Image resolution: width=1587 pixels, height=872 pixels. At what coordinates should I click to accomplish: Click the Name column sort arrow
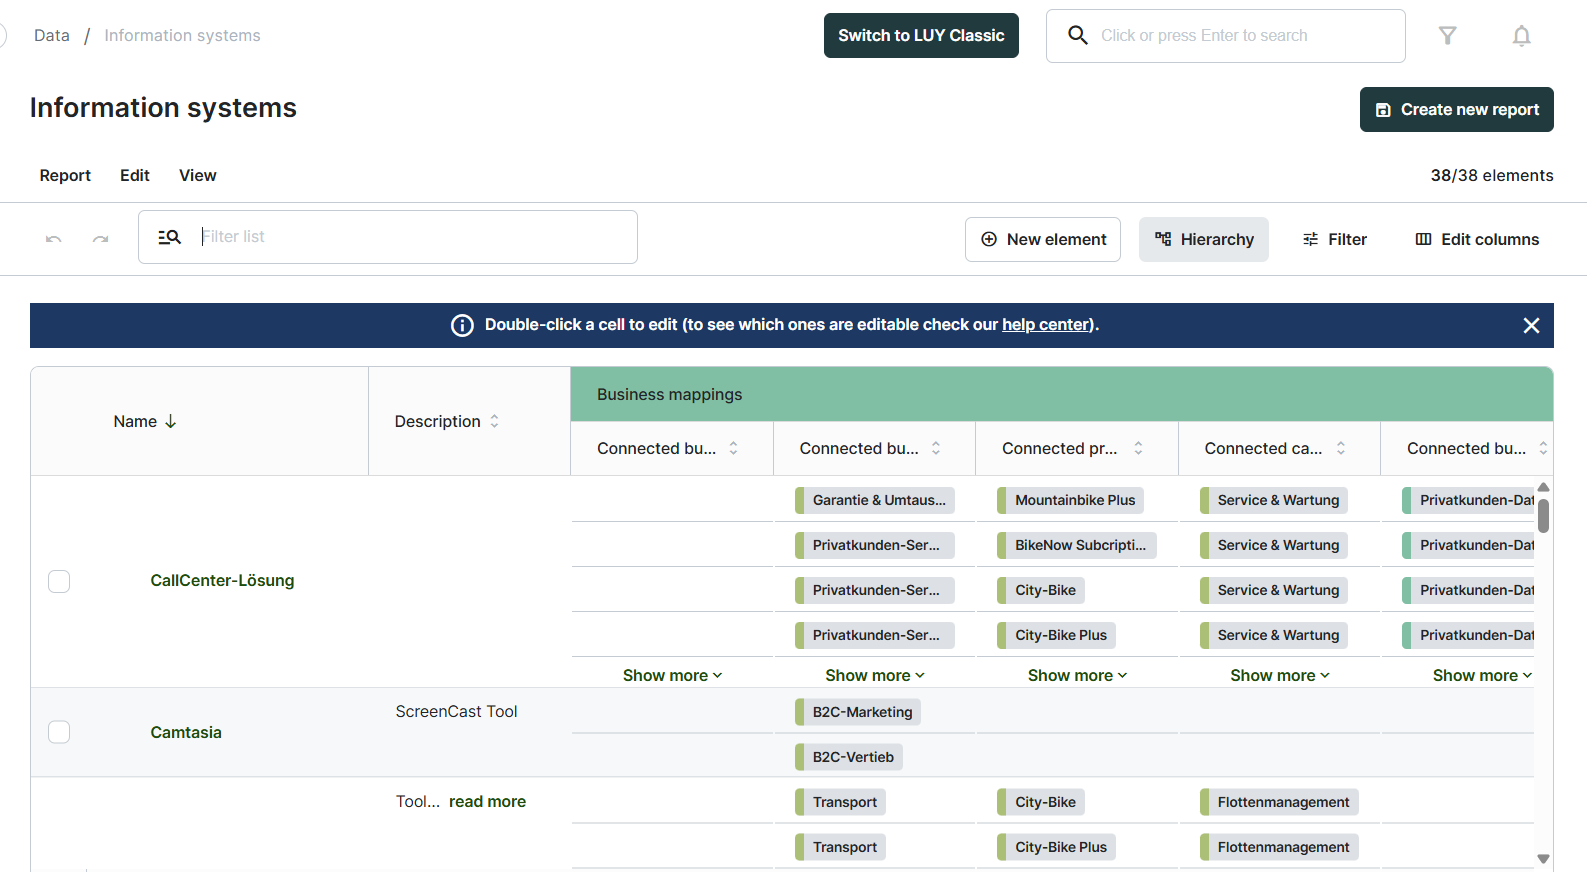coord(171,421)
